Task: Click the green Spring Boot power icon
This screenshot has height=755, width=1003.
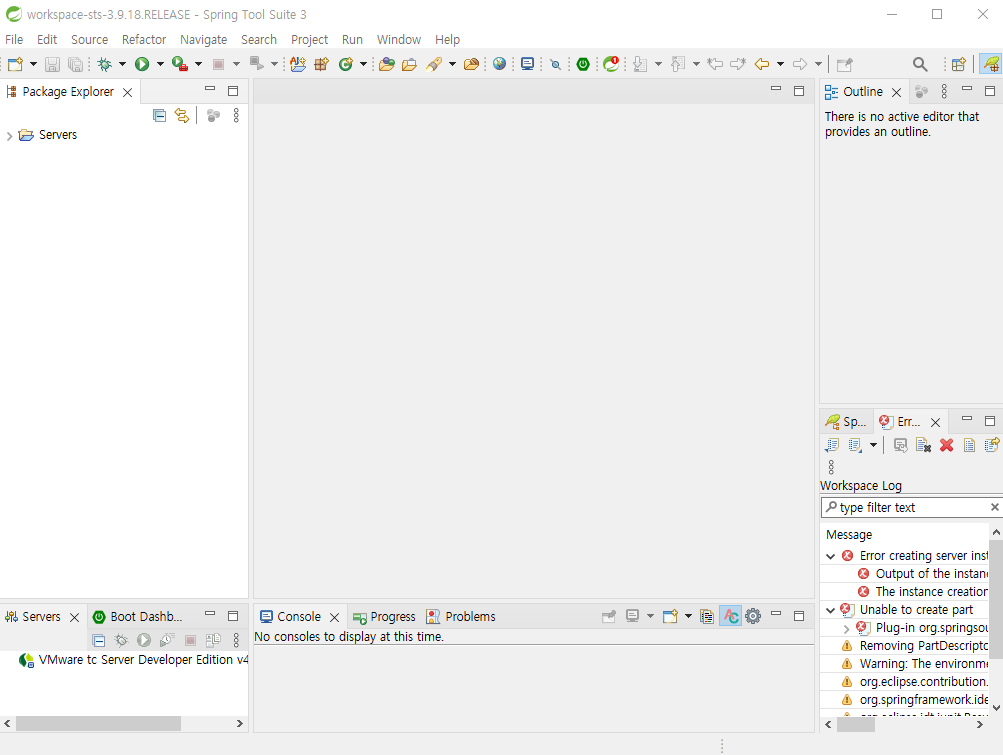Action: (x=583, y=64)
